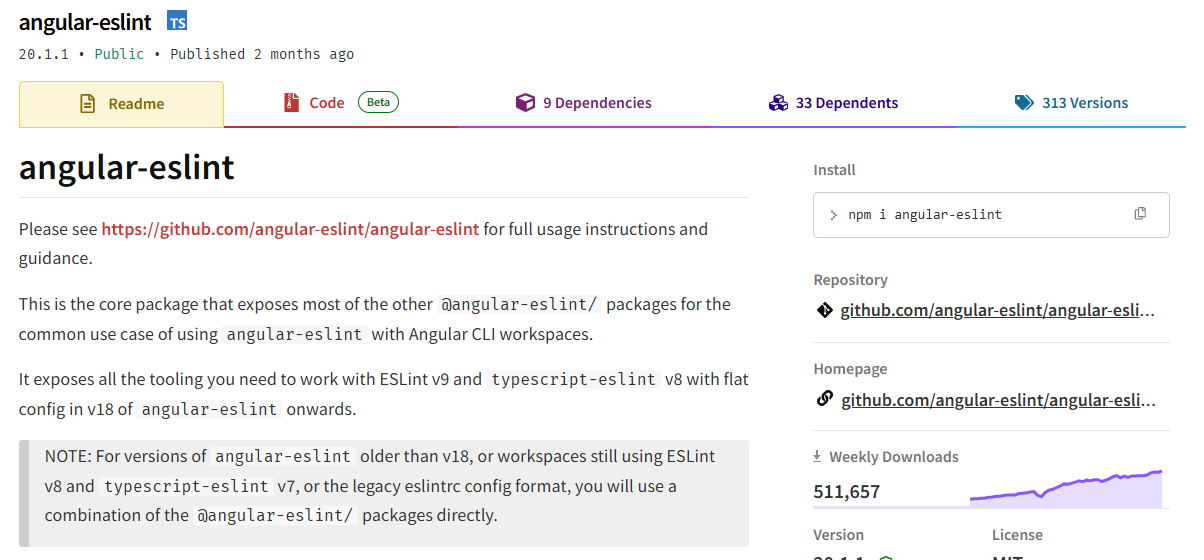Click the Weekly Downloads chart
The height and width of the screenshot is (560, 1204).
coord(1066,487)
